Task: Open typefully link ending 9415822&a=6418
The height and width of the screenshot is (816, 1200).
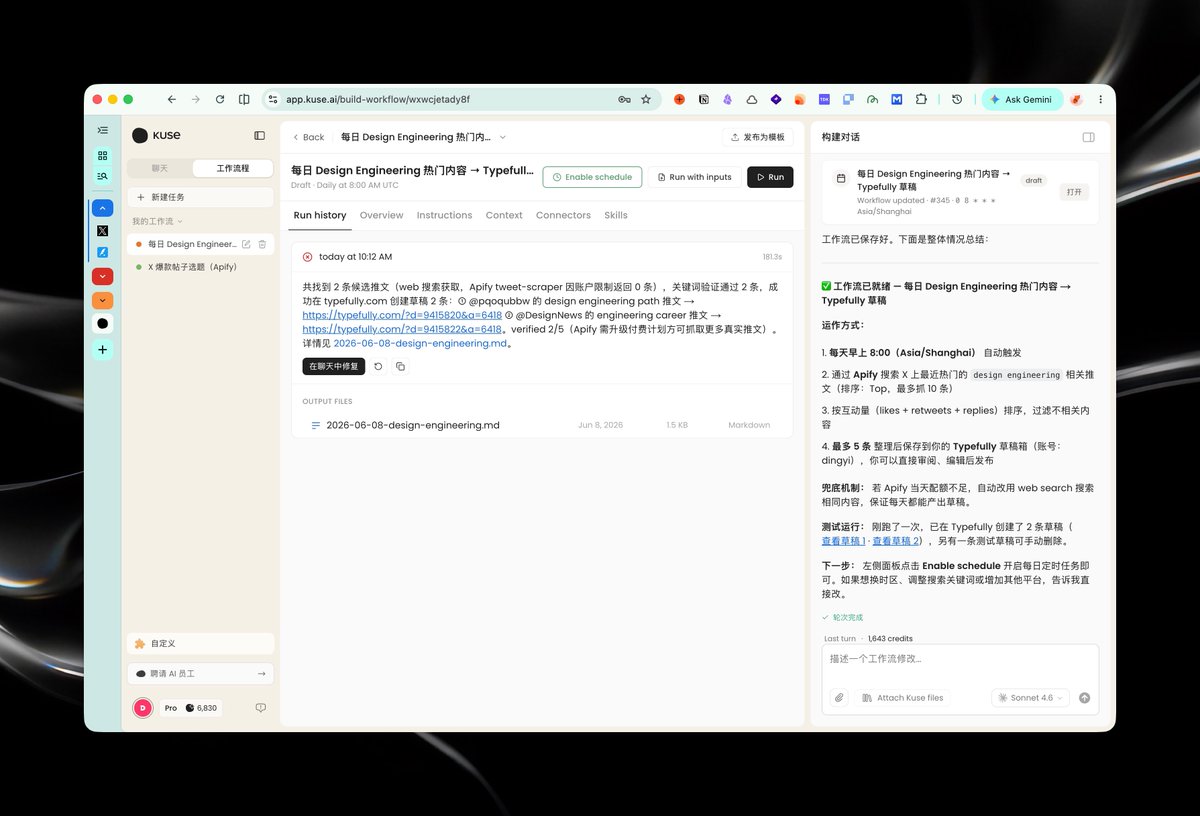Action: point(402,329)
